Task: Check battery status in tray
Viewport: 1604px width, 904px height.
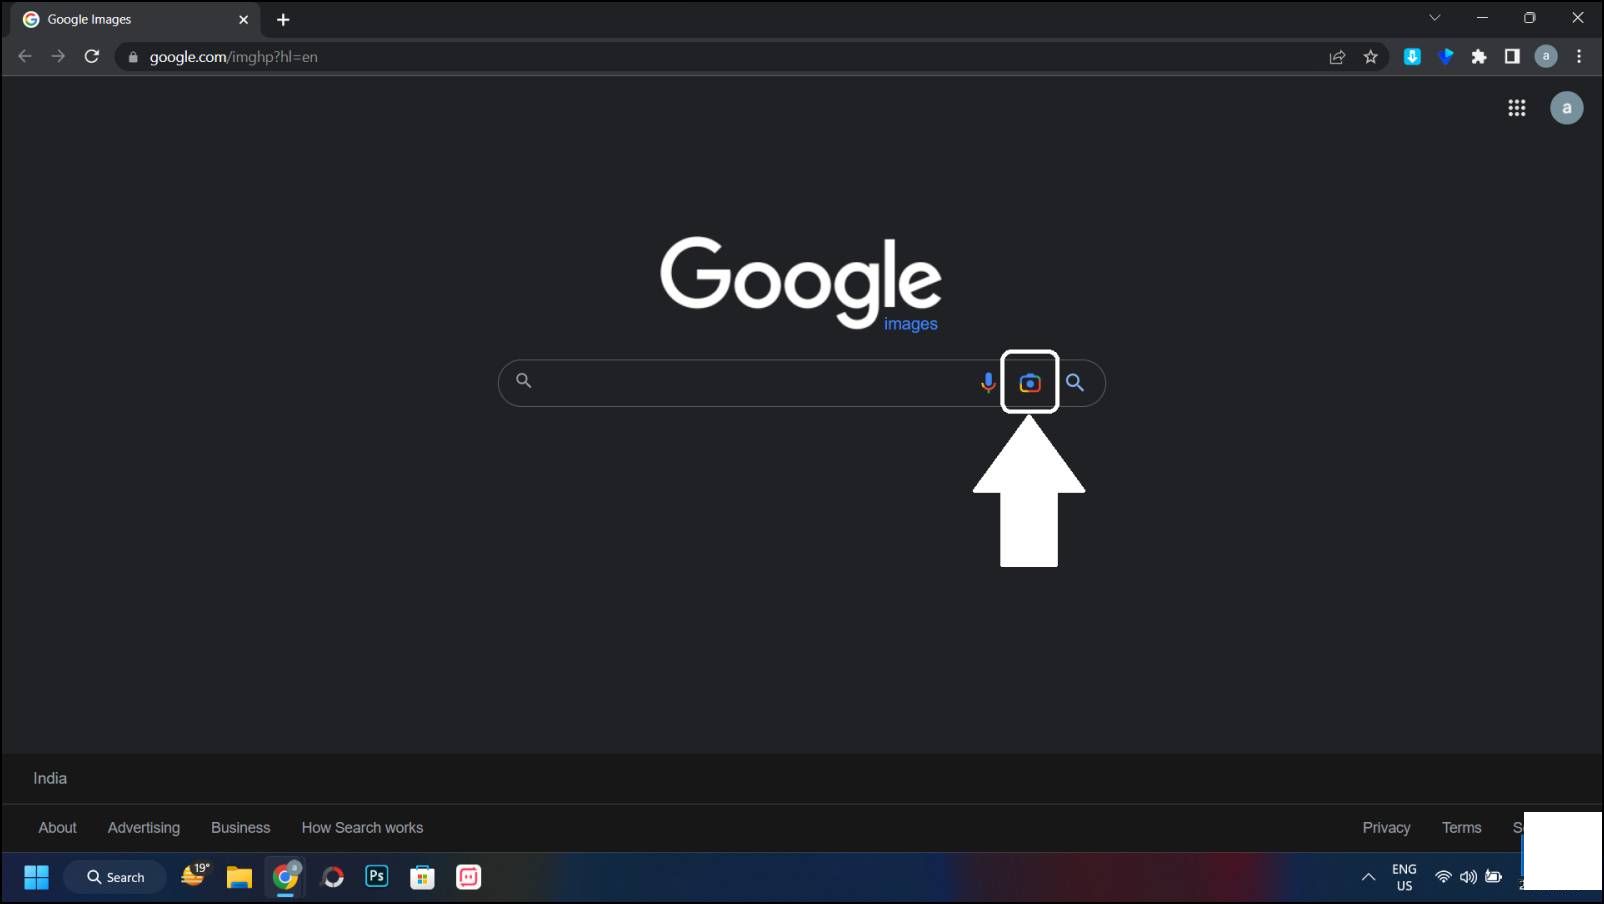Action: coord(1493,877)
